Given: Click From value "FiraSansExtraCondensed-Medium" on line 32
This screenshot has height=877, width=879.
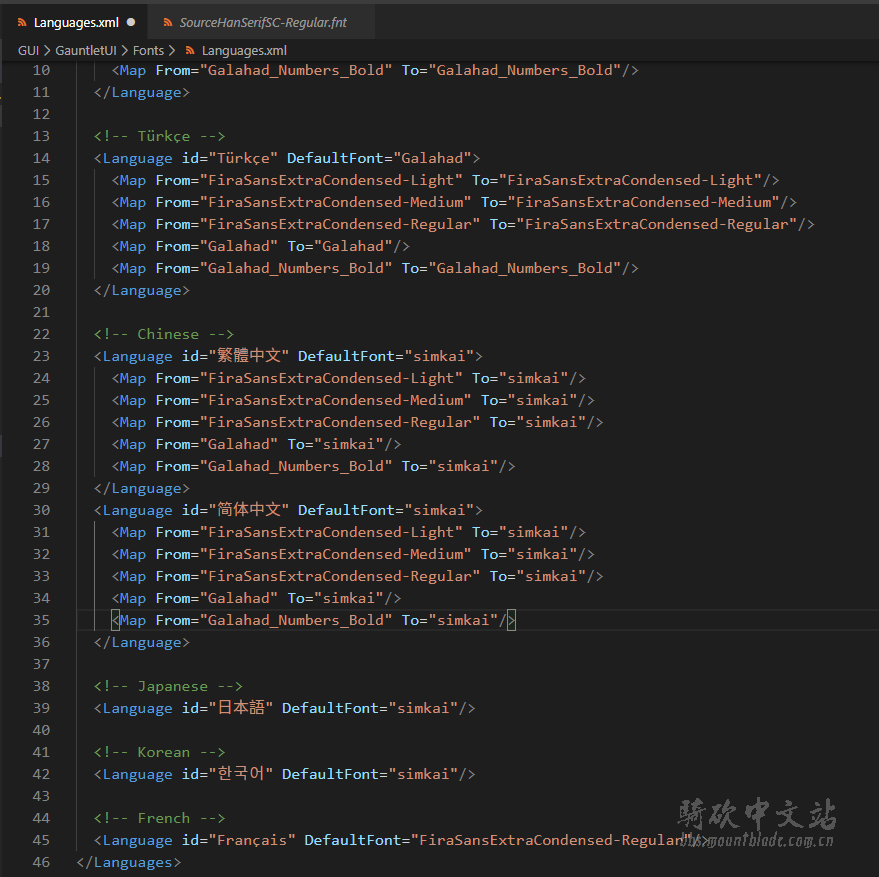Looking at the screenshot, I should pyautogui.click(x=336, y=555).
